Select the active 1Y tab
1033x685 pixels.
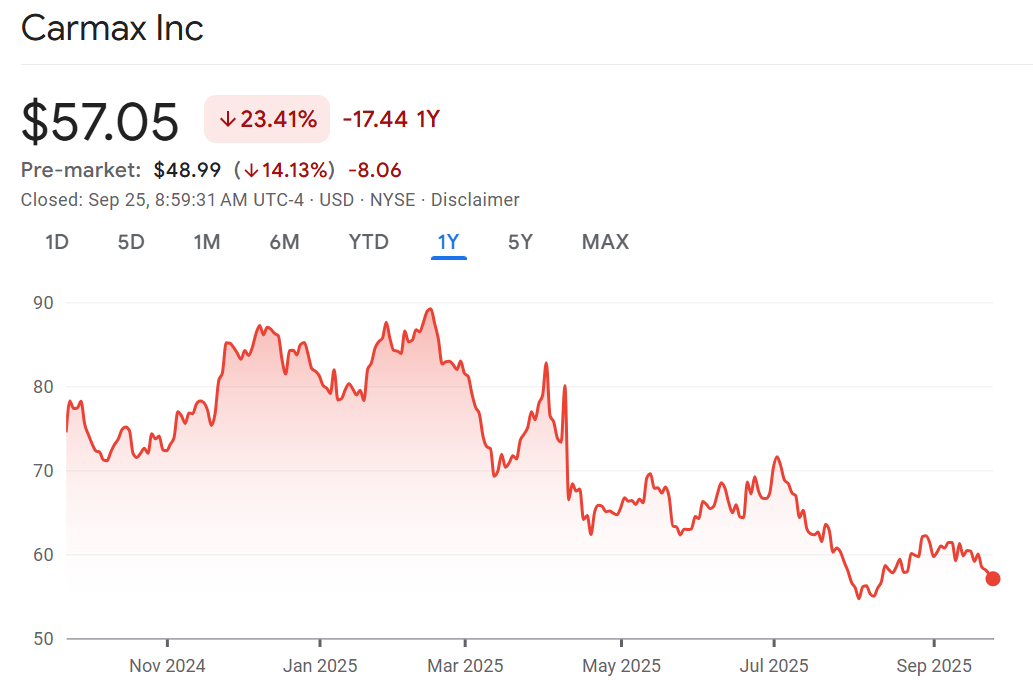pyautogui.click(x=448, y=242)
